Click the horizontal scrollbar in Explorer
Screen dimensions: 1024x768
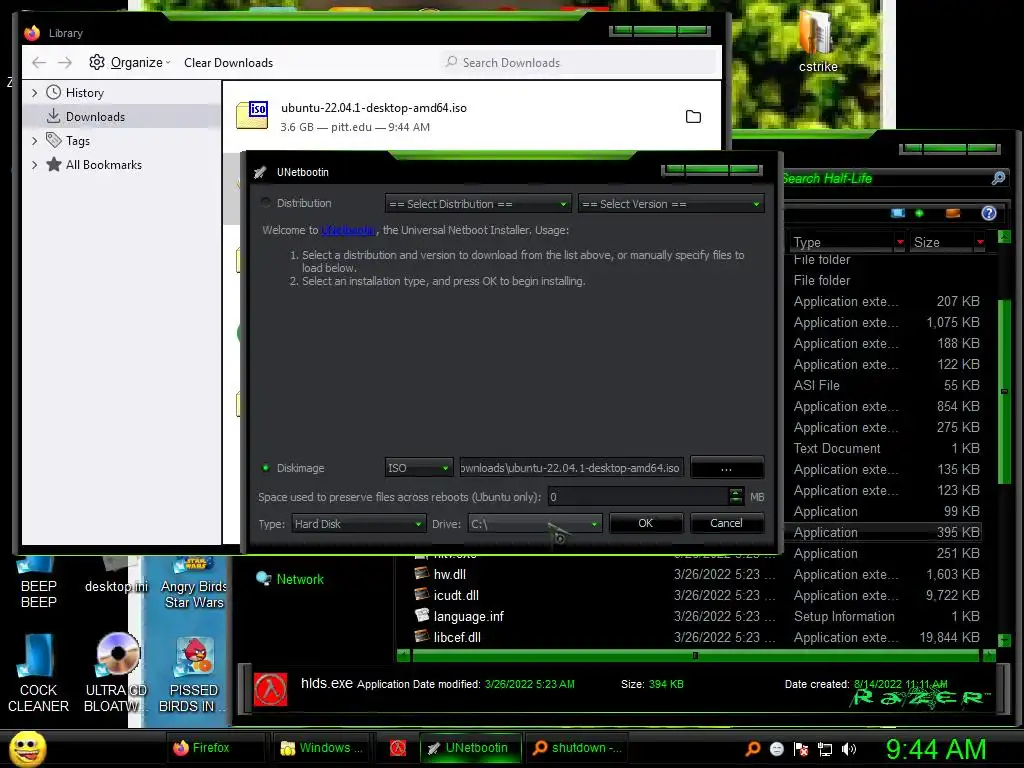click(696, 655)
